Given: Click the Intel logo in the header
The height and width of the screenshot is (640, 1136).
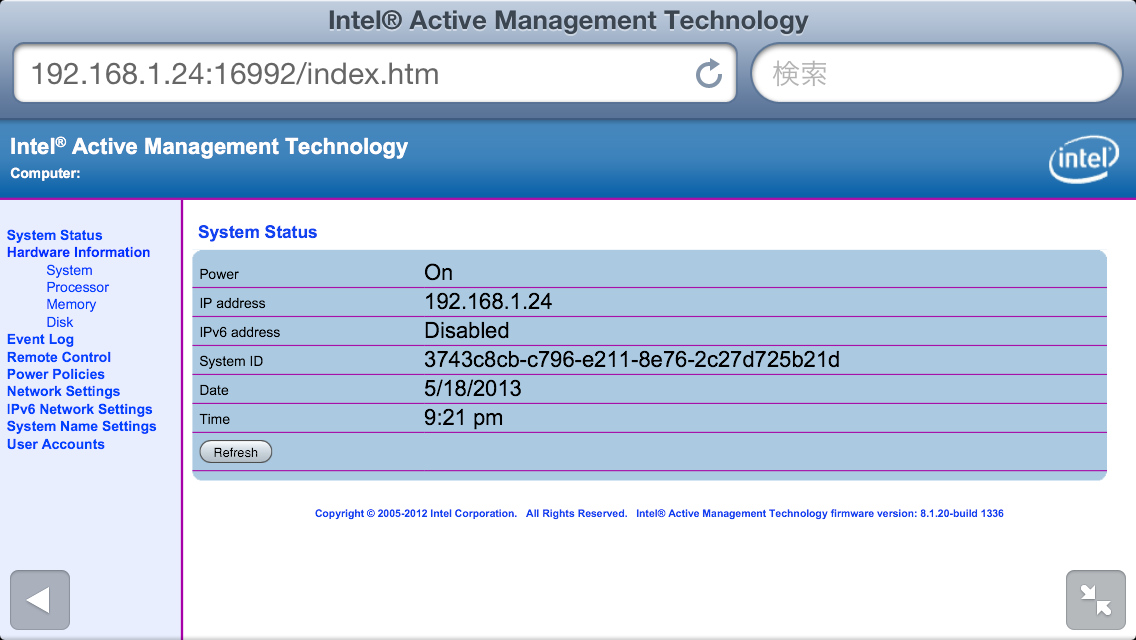Looking at the screenshot, I should coord(1084,159).
